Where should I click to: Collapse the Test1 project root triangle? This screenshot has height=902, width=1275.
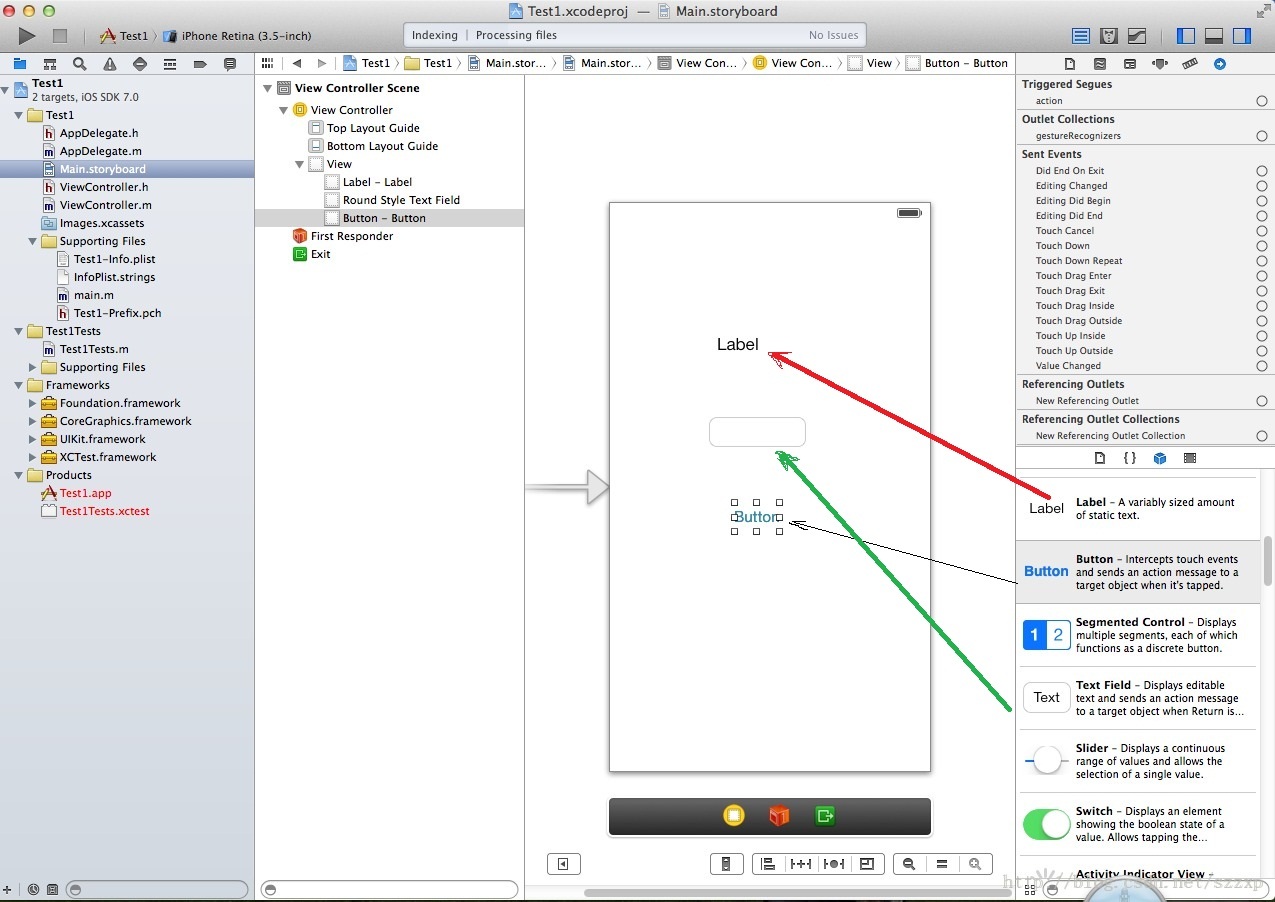(5, 90)
